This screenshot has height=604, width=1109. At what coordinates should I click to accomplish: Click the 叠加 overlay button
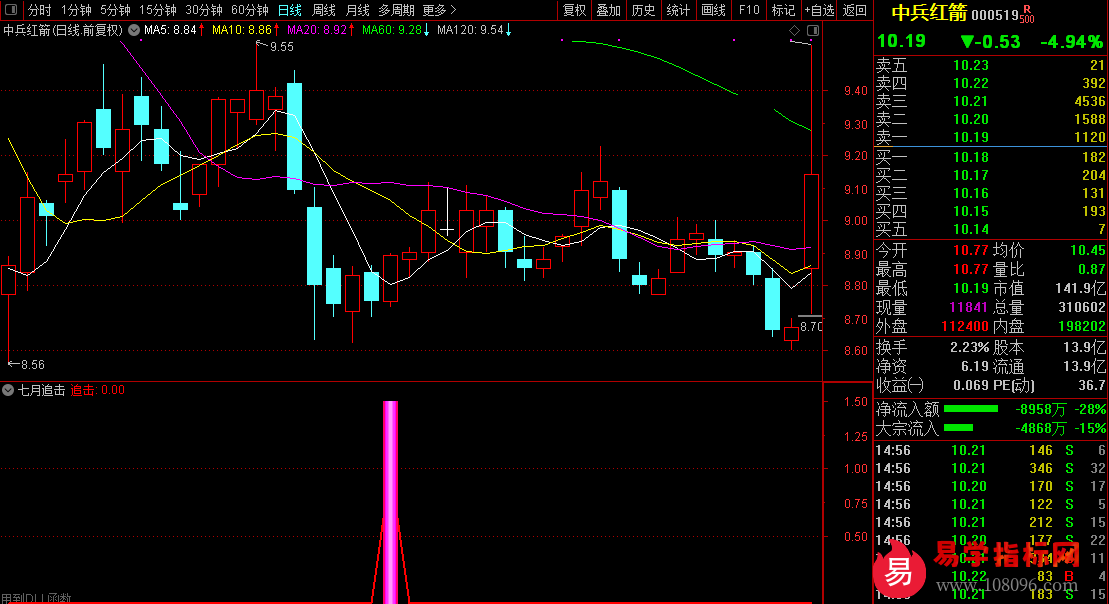click(x=608, y=10)
